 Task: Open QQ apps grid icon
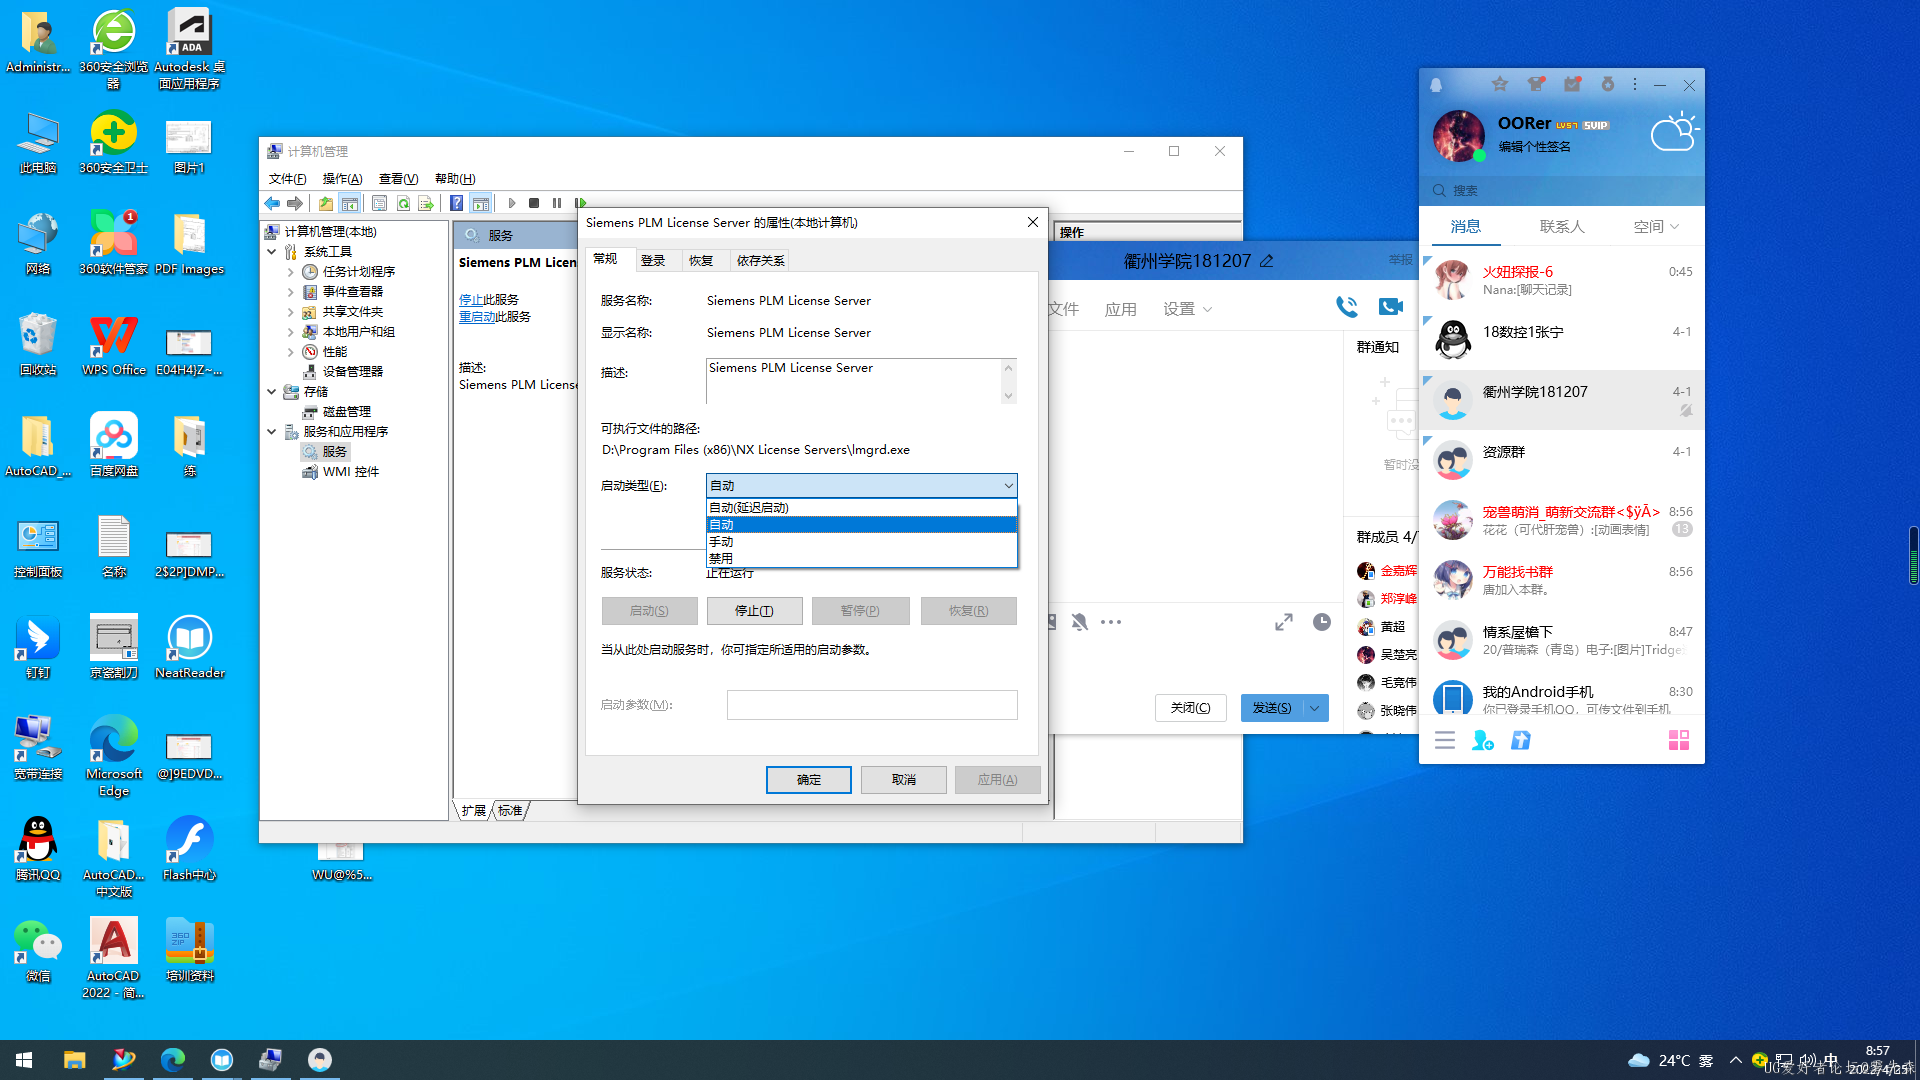[1678, 740]
